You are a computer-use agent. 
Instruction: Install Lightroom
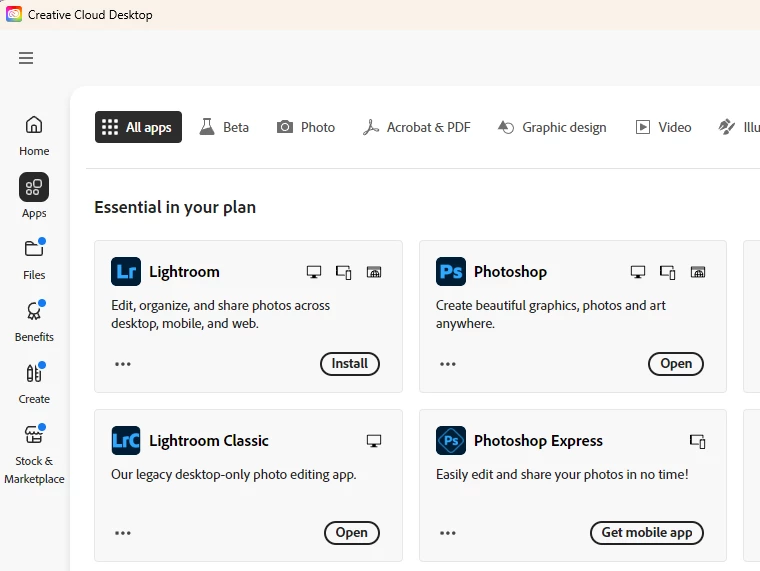click(349, 364)
